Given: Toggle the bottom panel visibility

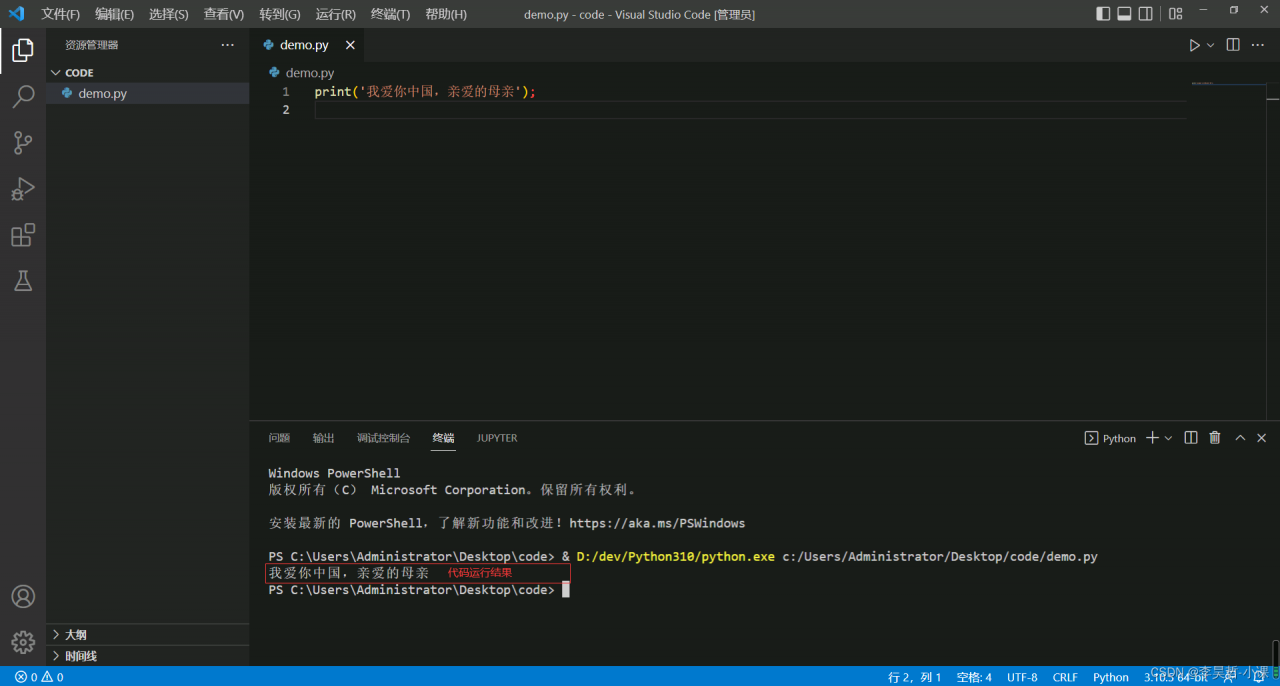Looking at the screenshot, I should 1124,14.
